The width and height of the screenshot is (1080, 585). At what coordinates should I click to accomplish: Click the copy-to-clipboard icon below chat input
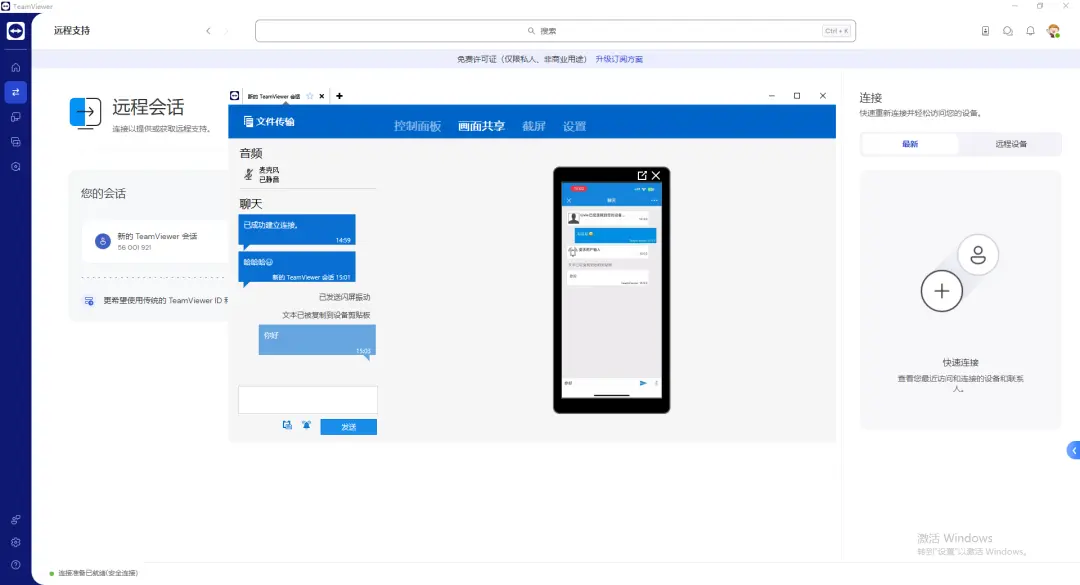287,425
